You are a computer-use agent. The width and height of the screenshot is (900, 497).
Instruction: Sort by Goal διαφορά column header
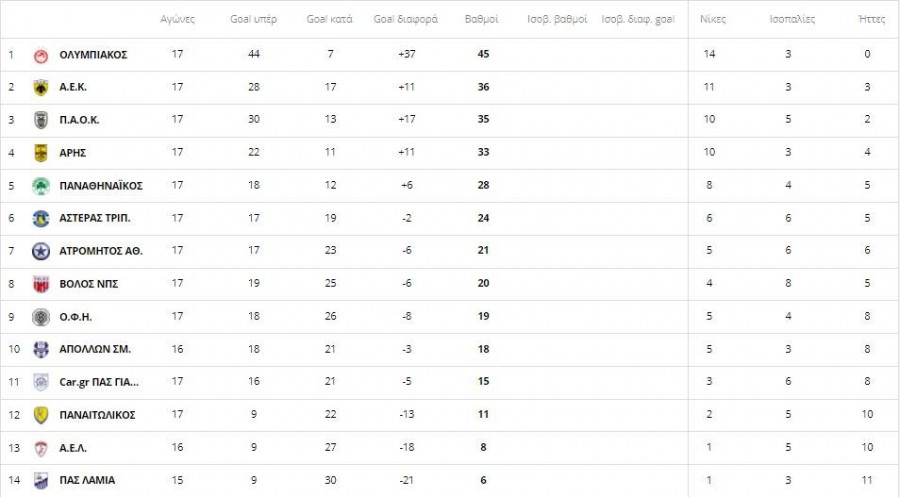406,19
